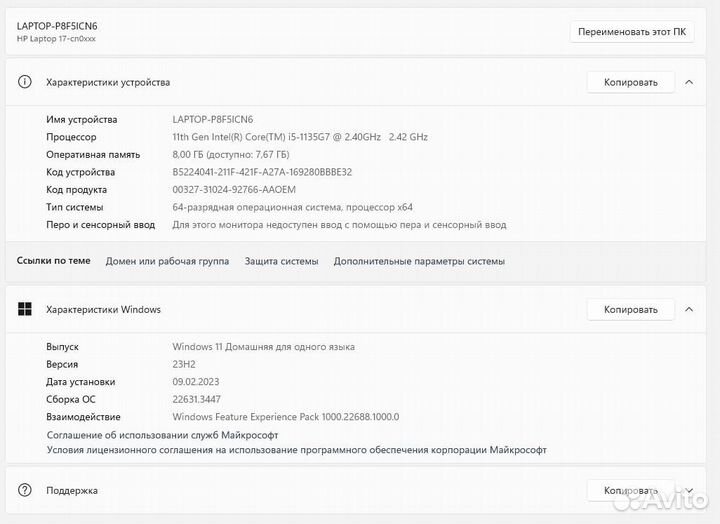Collapse the Характеристики устройства section chevron
This screenshot has height=524, width=720.
pos(689,82)
